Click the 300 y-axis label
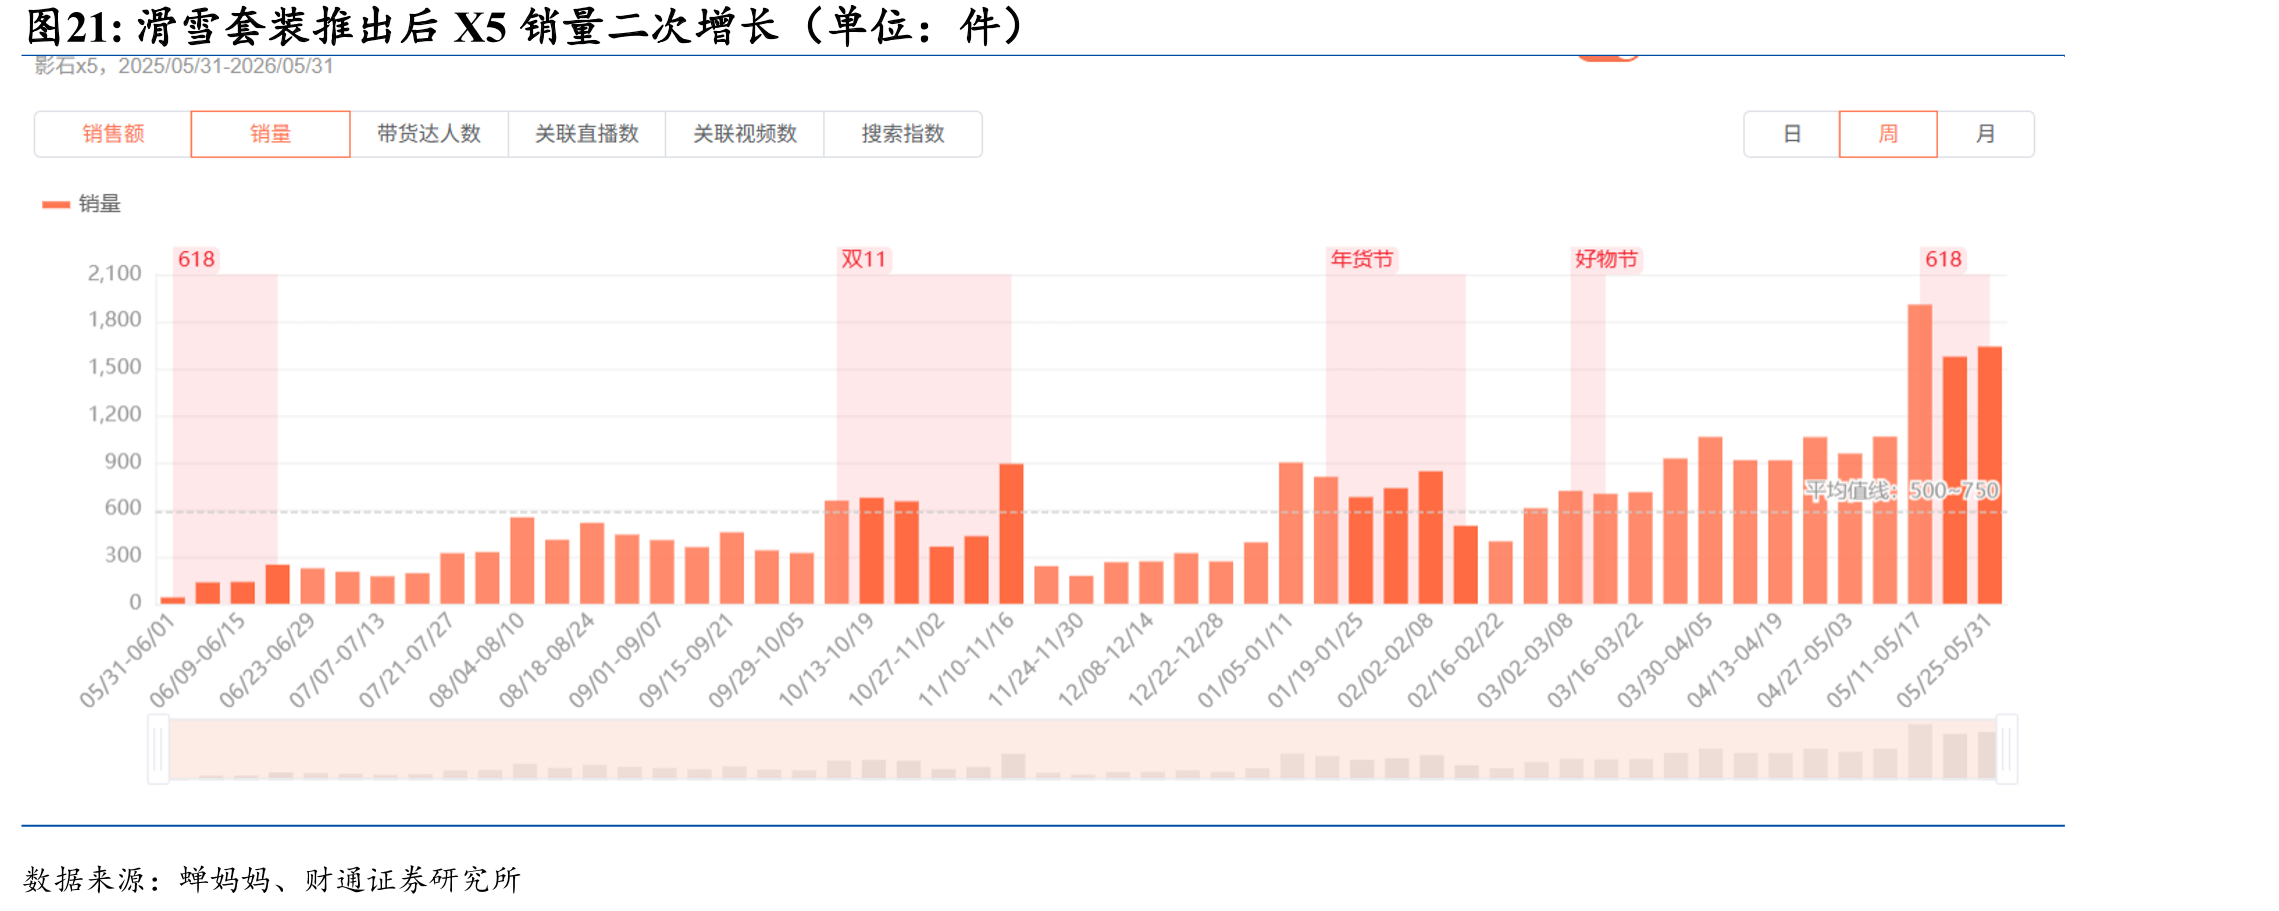Image resolution: width=2279 pixels, height=911 pixels. (123, 555)
